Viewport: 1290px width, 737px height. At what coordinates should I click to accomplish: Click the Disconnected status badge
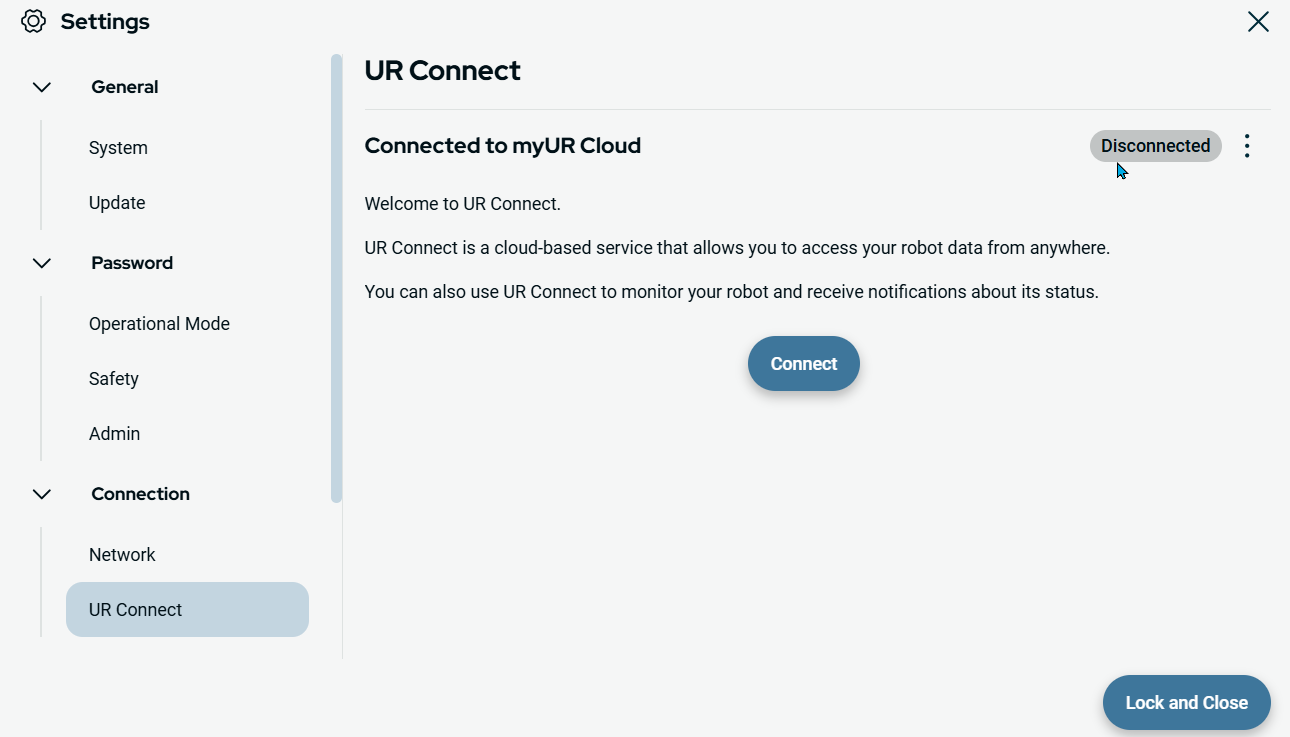point(1155,146)
